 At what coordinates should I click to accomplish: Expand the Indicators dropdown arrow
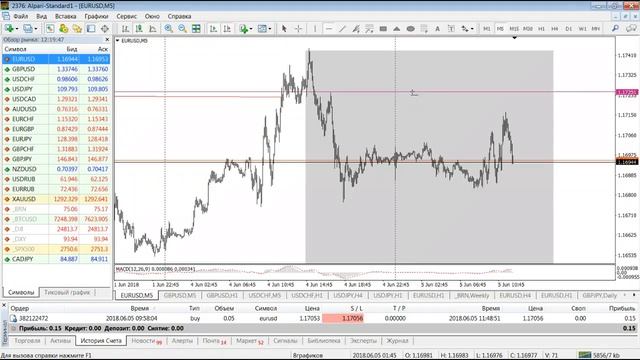tap(251, 29)
